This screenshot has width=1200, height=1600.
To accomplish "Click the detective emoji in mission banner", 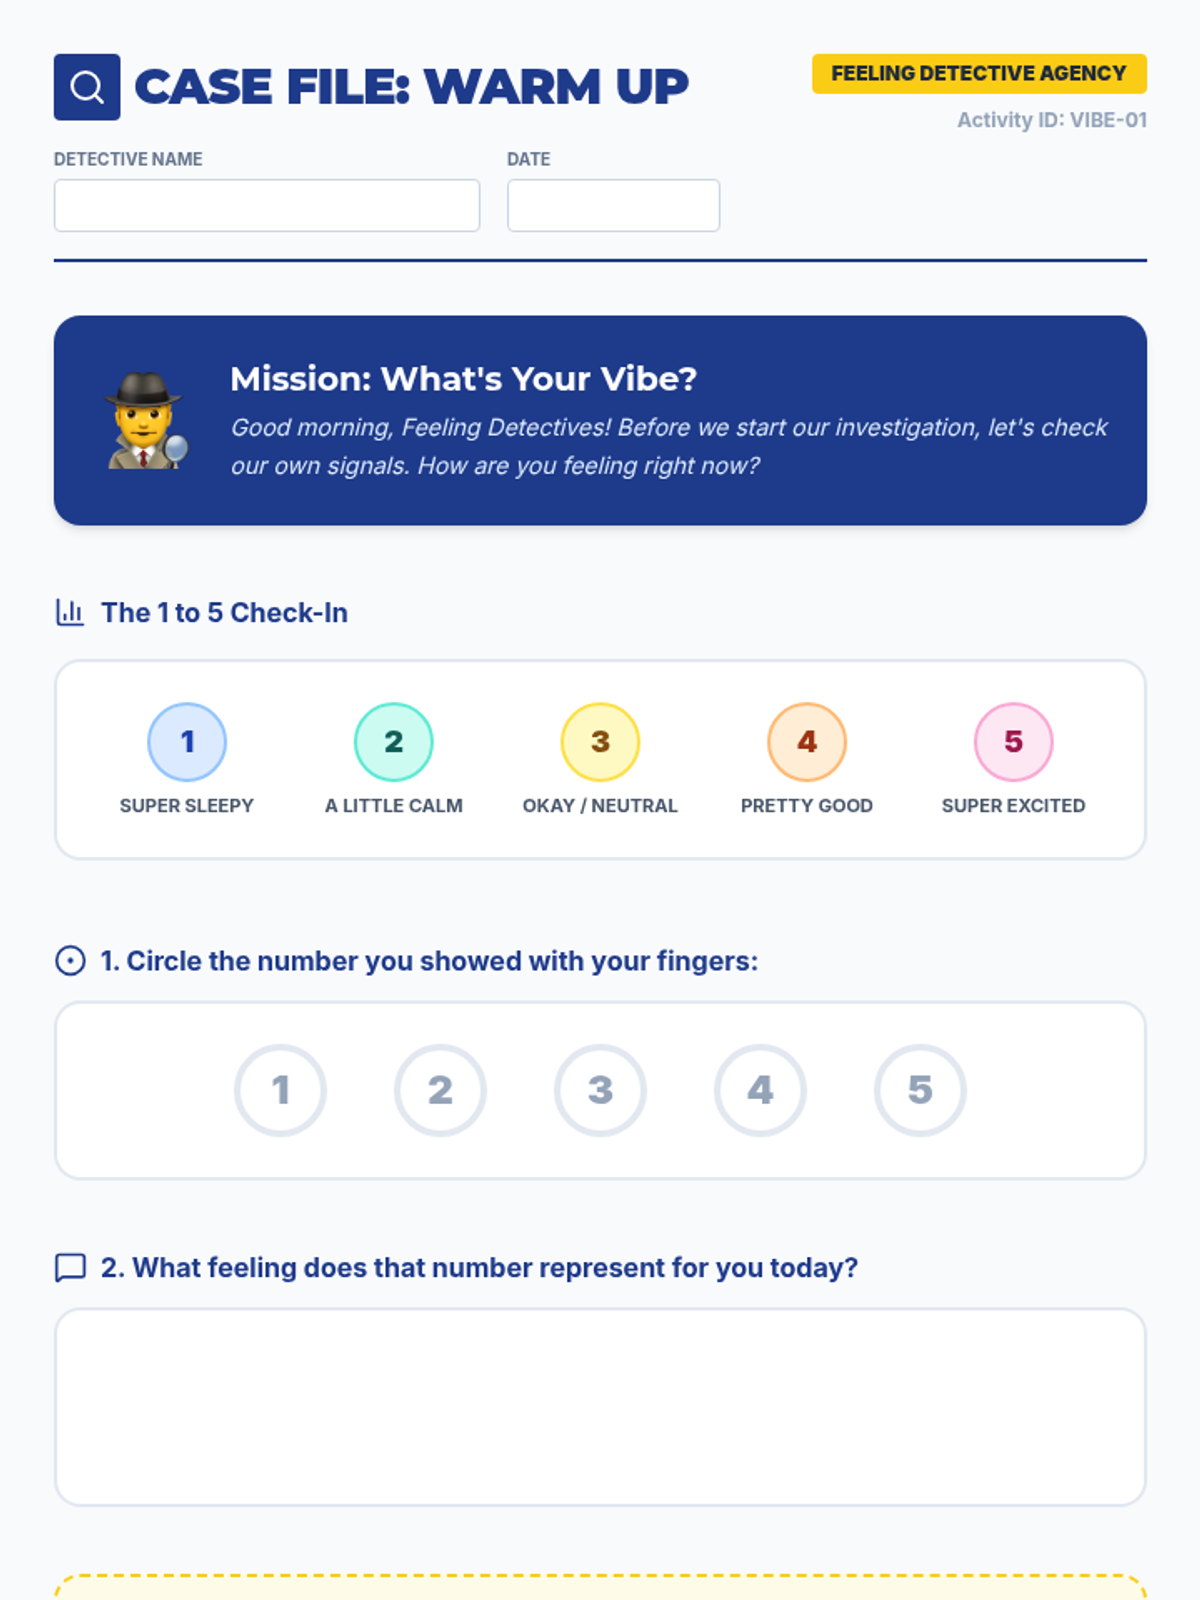I will click(x=145, y=421).
